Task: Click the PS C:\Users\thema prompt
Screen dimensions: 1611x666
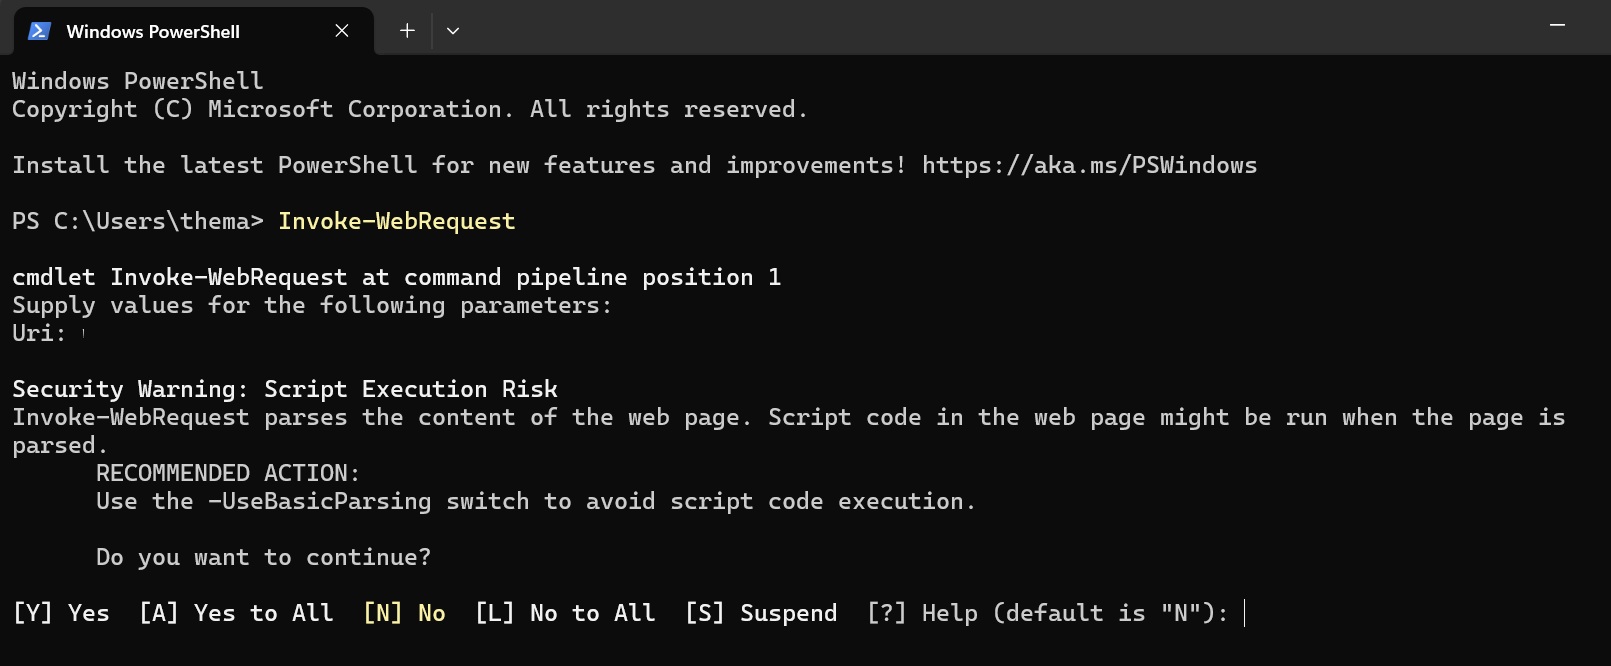Action: point(137,221)
